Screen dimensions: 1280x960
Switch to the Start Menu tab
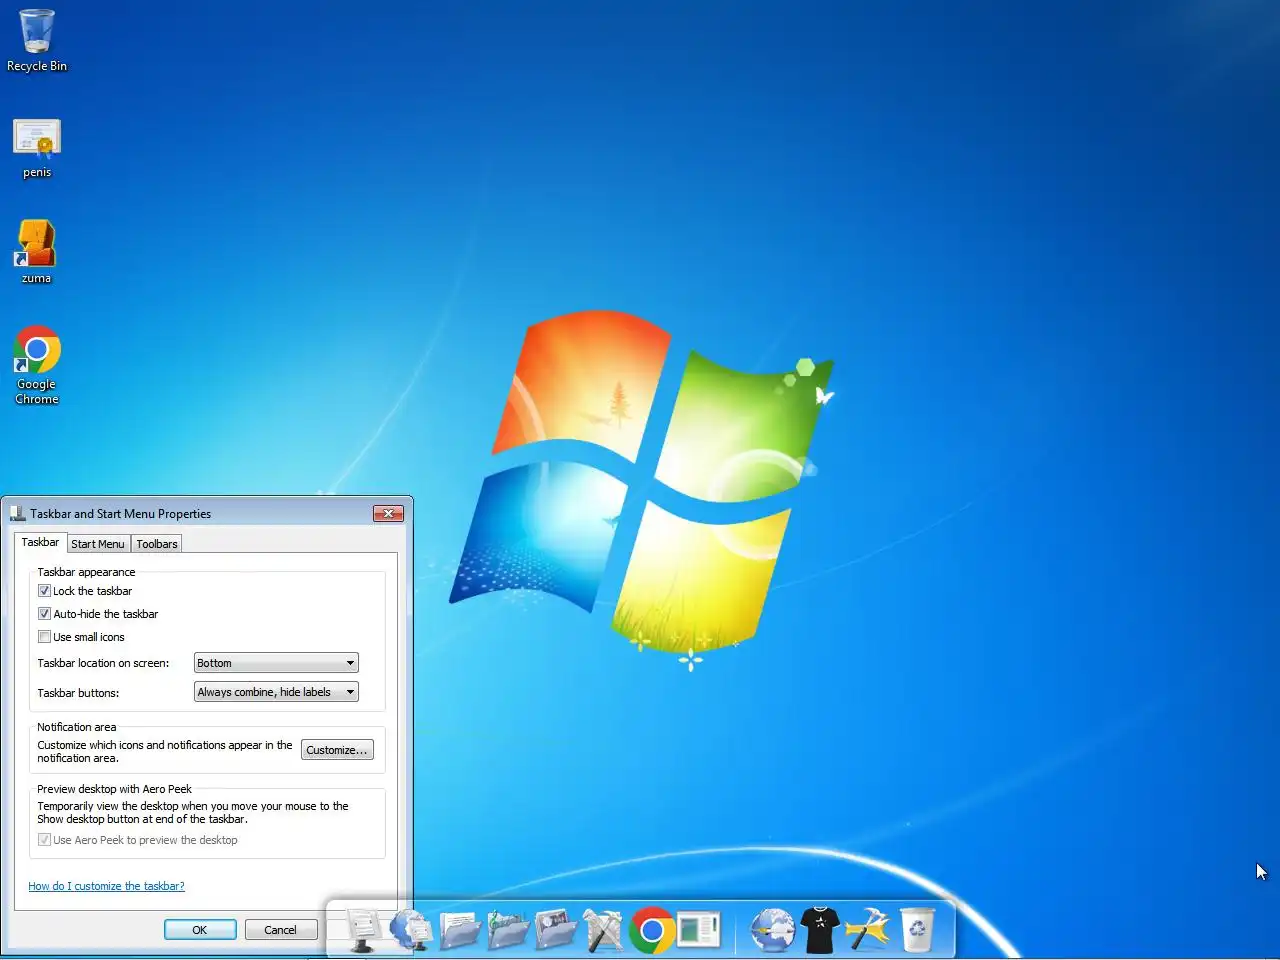(98, 544)
